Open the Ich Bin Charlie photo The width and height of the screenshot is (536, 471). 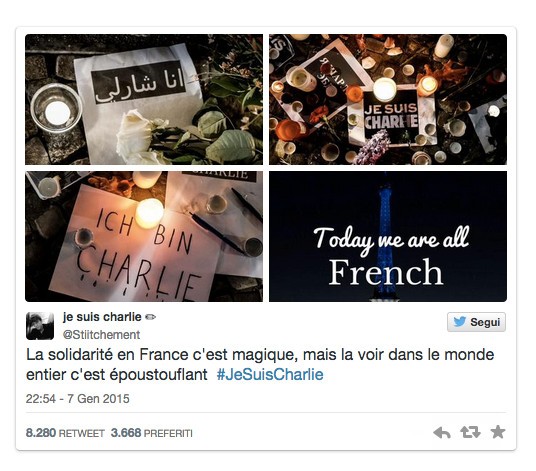[144, 237]
